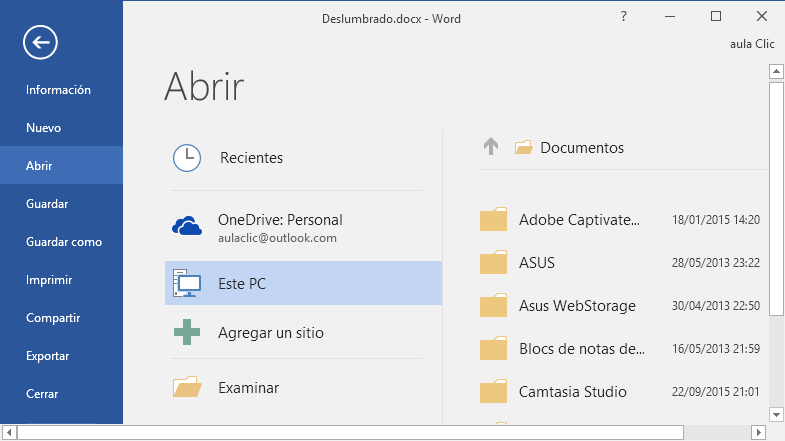Click the aulaclic@outlook.com email text
The width and height of the screenshot is (785, 441).
(277, 238)
